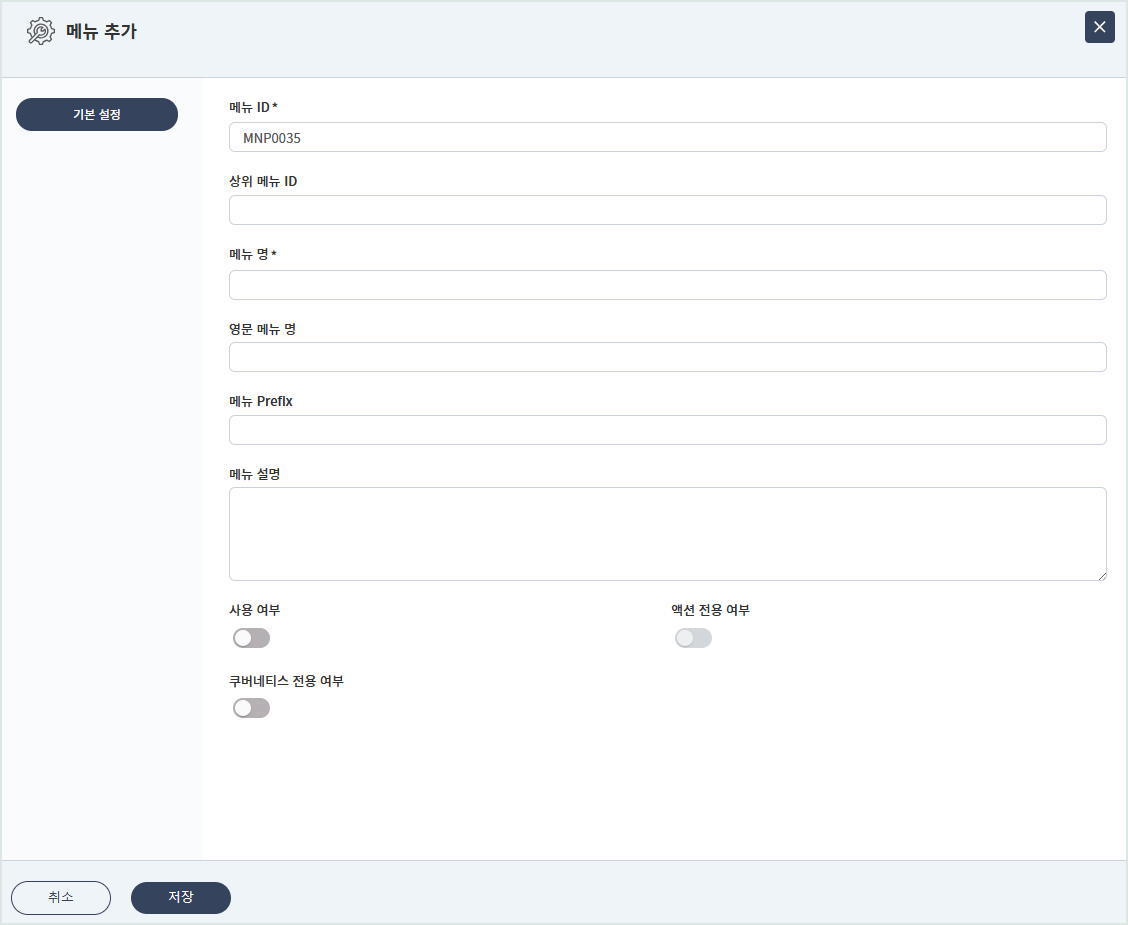Click into the 메뉴 명 input field
The image size is (1128, 925).
(x=668, y=285)
